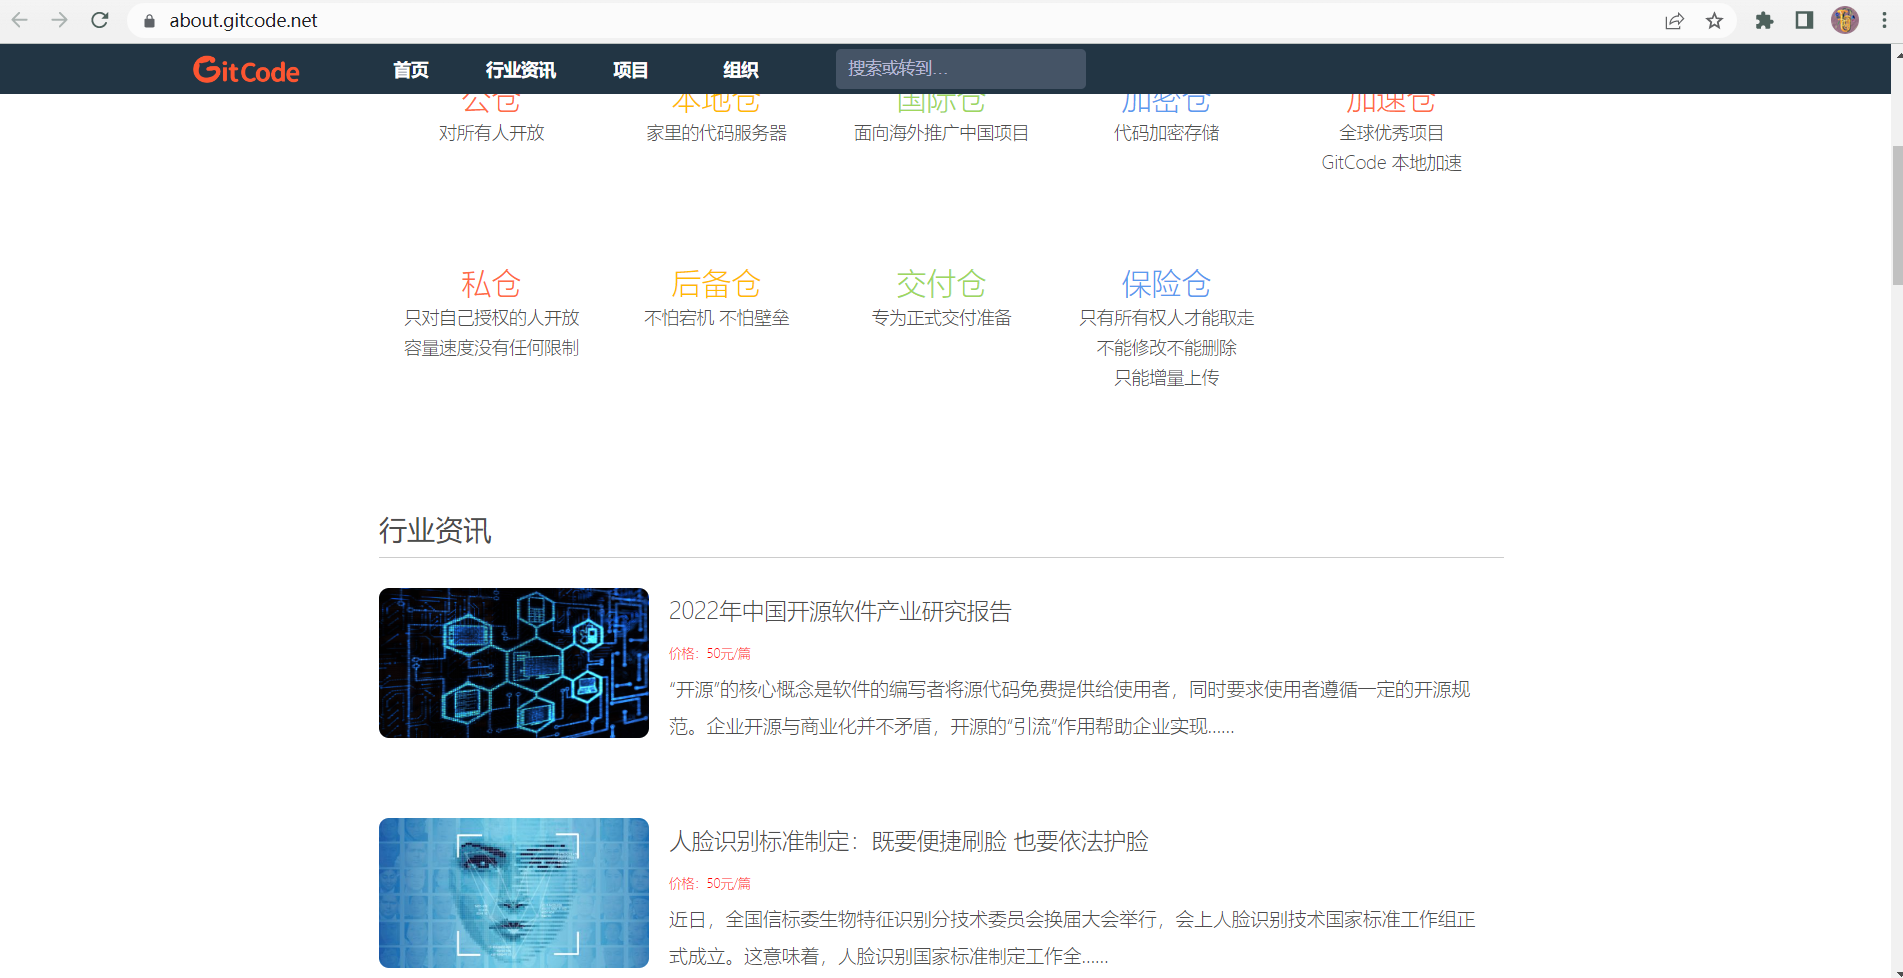Click price label of face recognition article
The width and height of the screenshot is (1903, 978).
(x=710, y=883)
